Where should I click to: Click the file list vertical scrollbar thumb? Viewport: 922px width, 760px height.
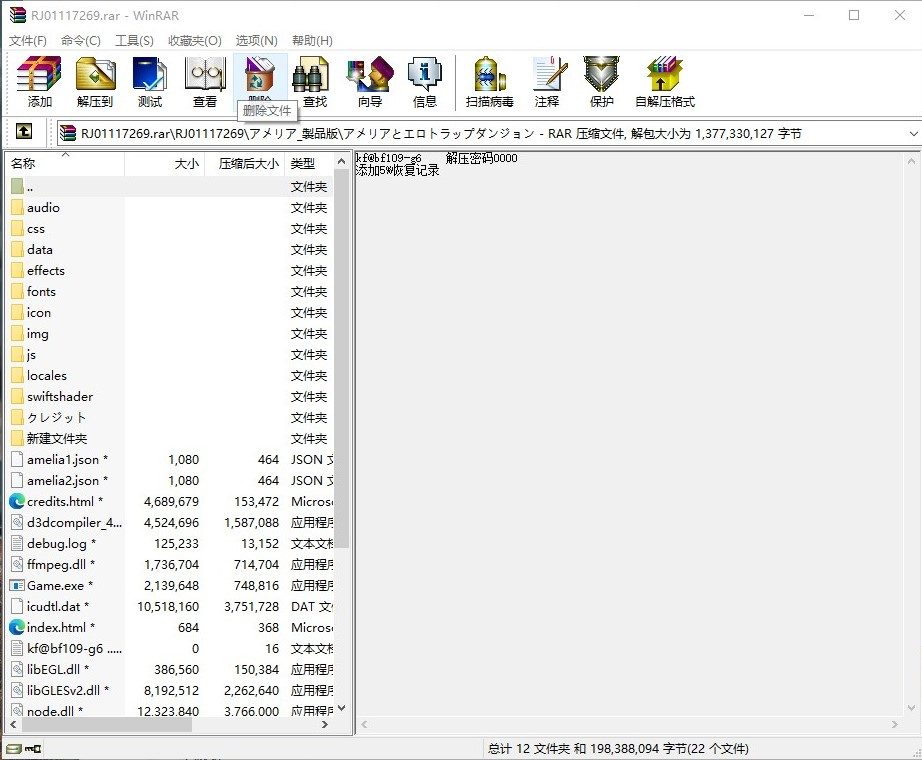coord(342,359)
